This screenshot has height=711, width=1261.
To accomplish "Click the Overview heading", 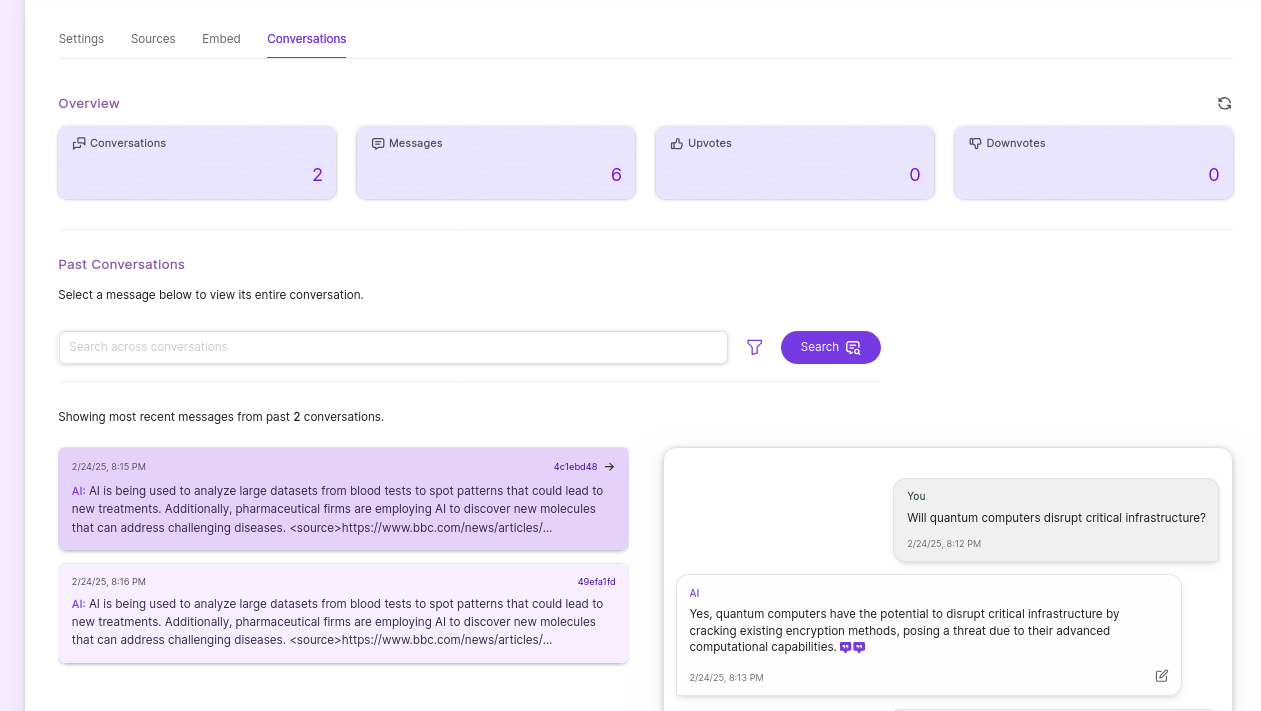I will tap(89, 103).
